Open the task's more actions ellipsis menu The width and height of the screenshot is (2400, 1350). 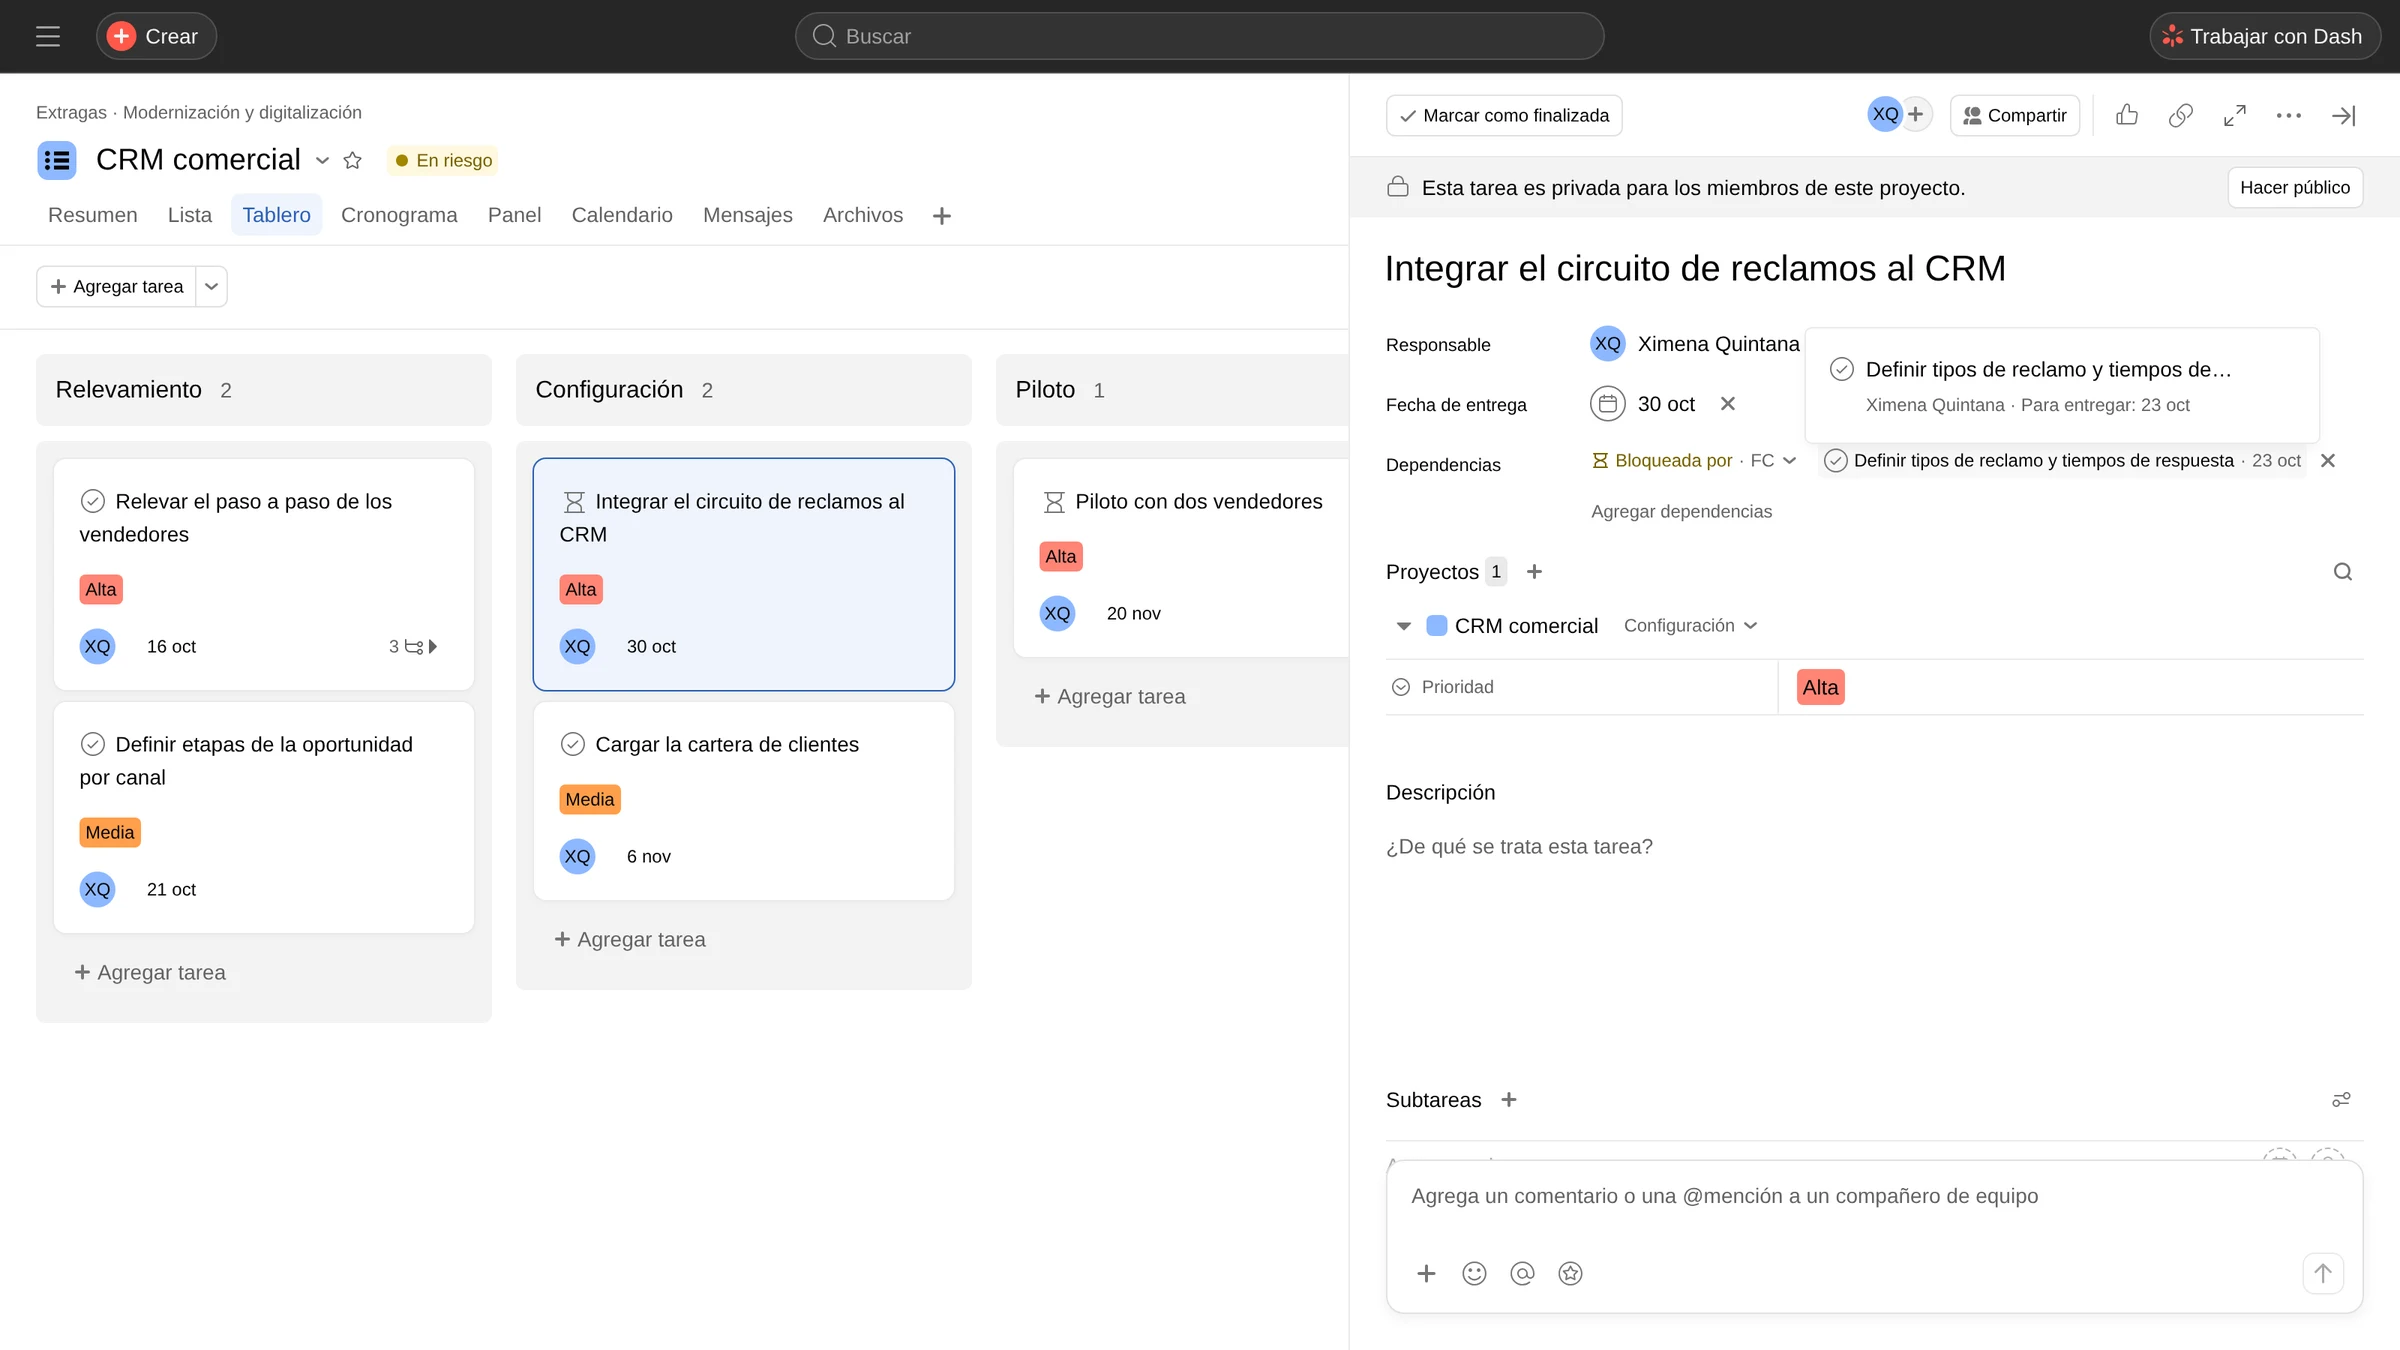pyautogui.click(x=2289, y=116)
